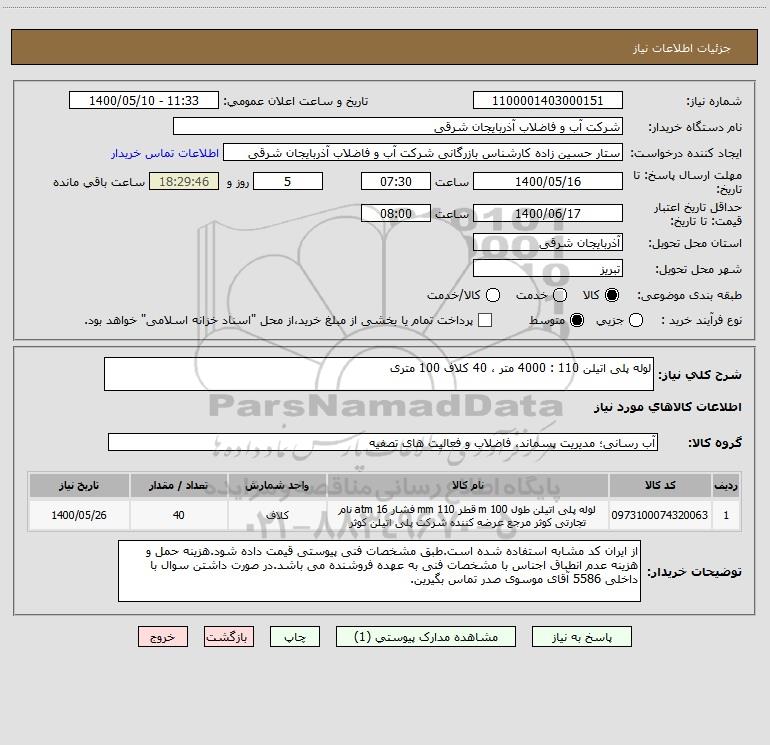770x745 pixels.
Task: Select the کالا radio button
Action: pos(612,295)
